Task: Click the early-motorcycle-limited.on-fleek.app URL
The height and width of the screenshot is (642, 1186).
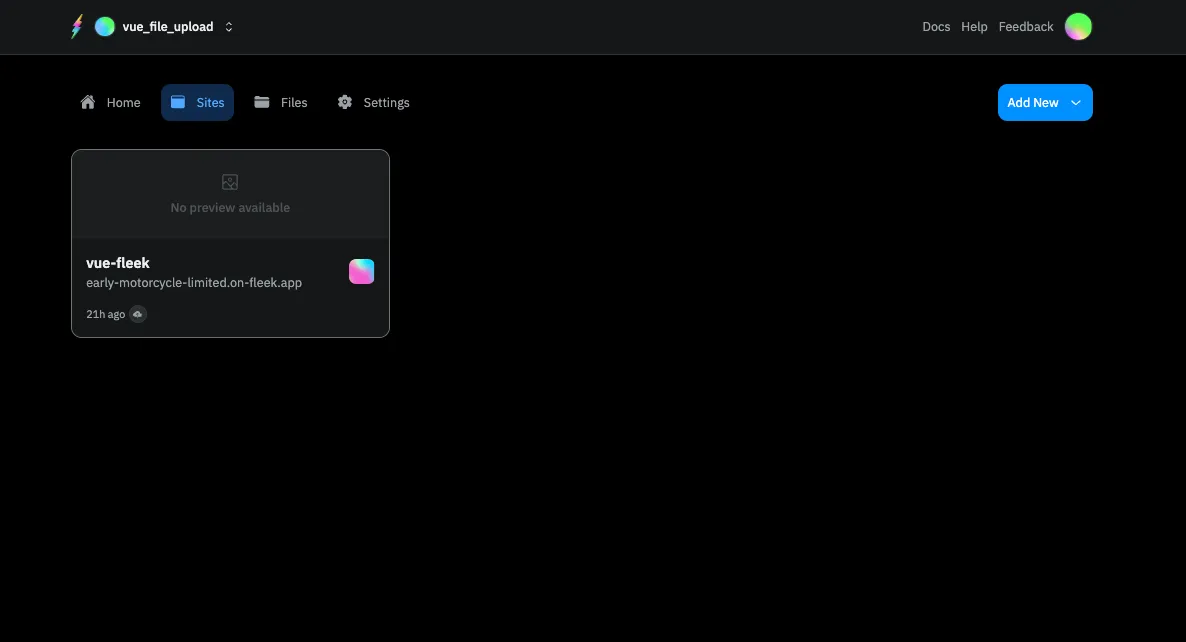Action: (194, 283)
